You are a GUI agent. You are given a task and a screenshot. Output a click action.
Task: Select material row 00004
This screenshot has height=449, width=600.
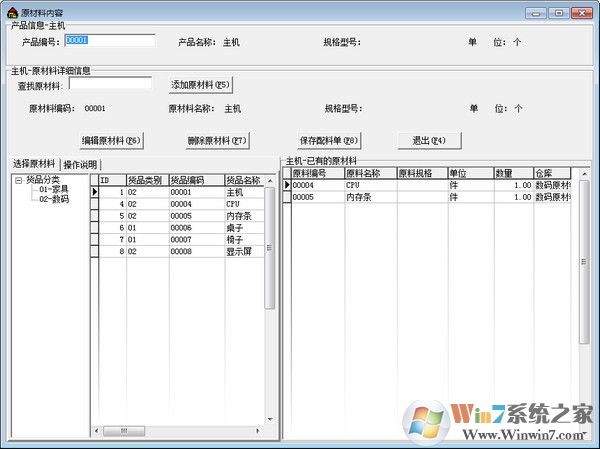427,185
